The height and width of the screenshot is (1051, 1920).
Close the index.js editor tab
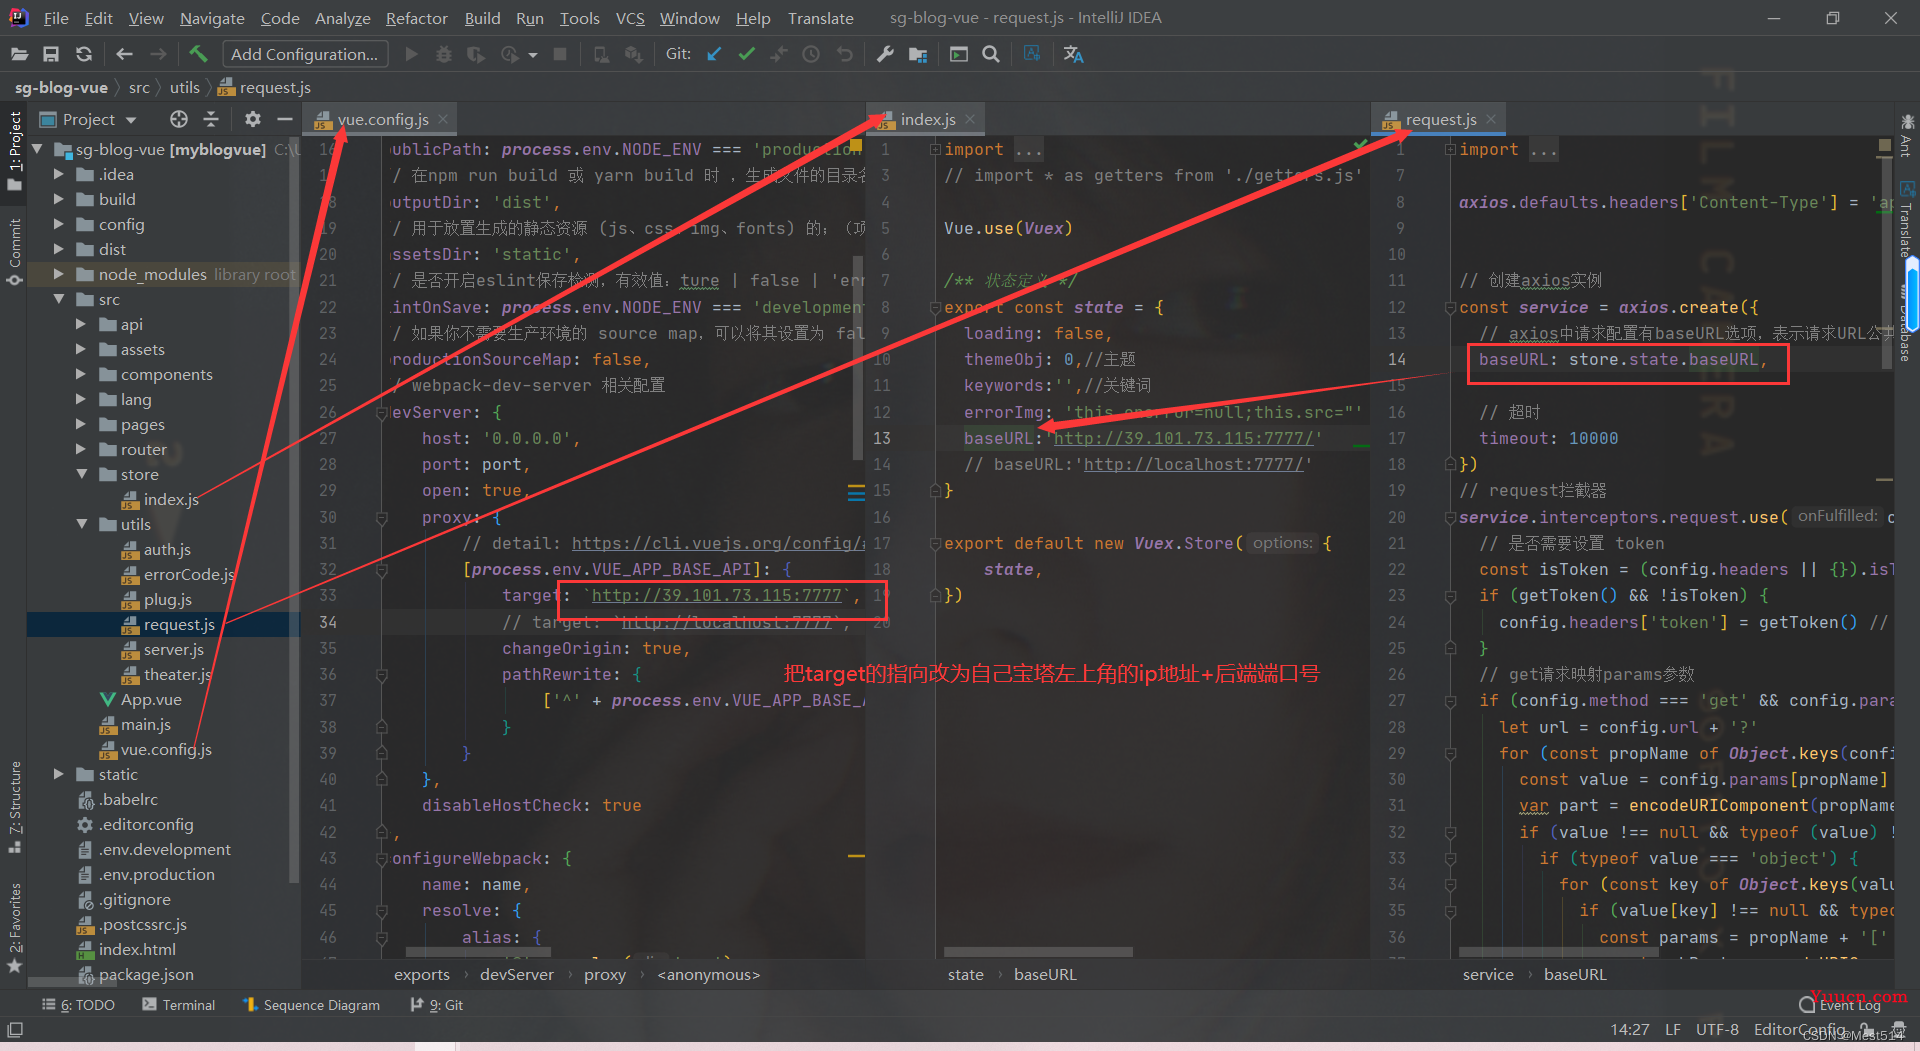point(969,119)
